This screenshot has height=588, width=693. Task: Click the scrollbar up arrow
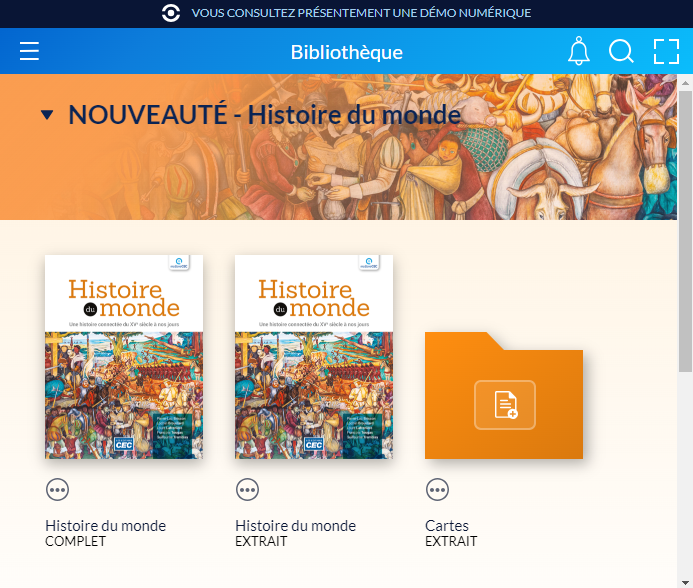point(685,83)
